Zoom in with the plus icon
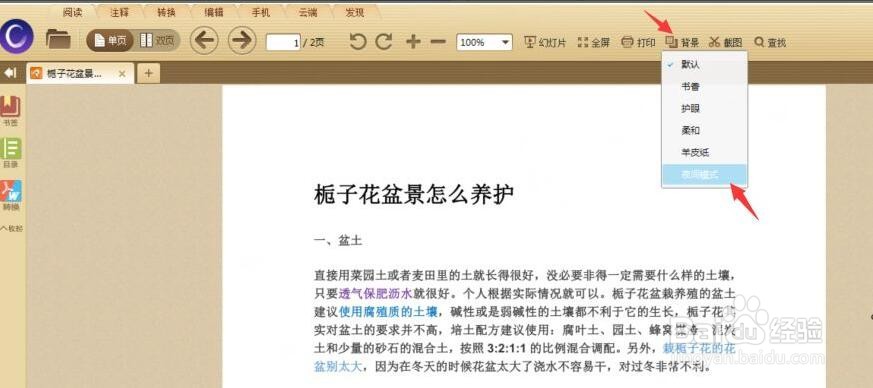873x388 pixels. coord(413,42)
